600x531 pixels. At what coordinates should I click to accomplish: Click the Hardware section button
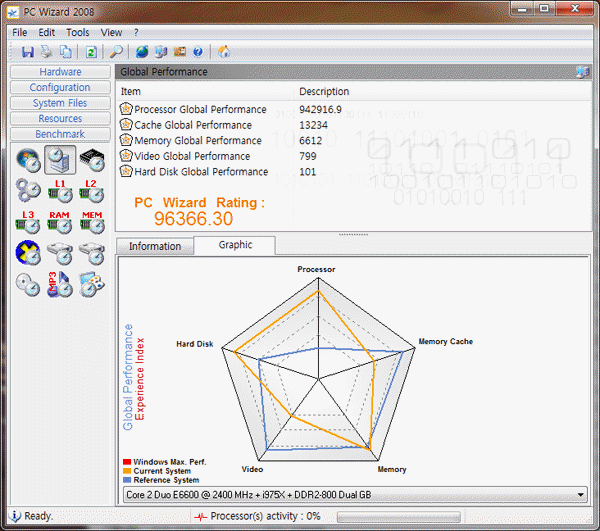(60, 72)
